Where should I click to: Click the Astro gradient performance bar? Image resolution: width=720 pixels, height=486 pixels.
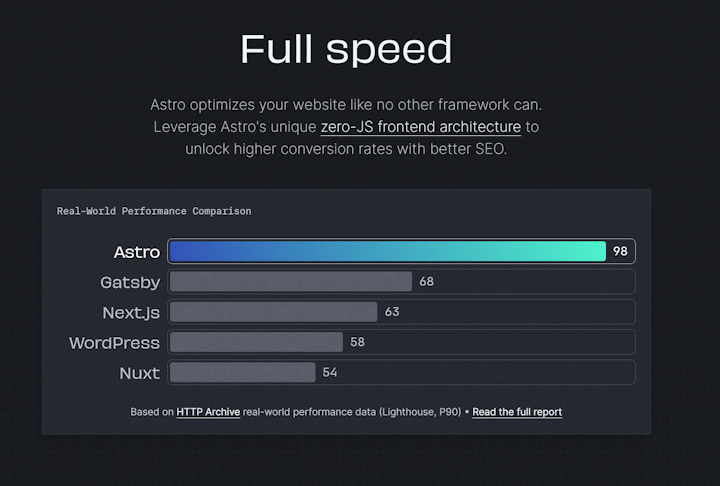[387, 251]
